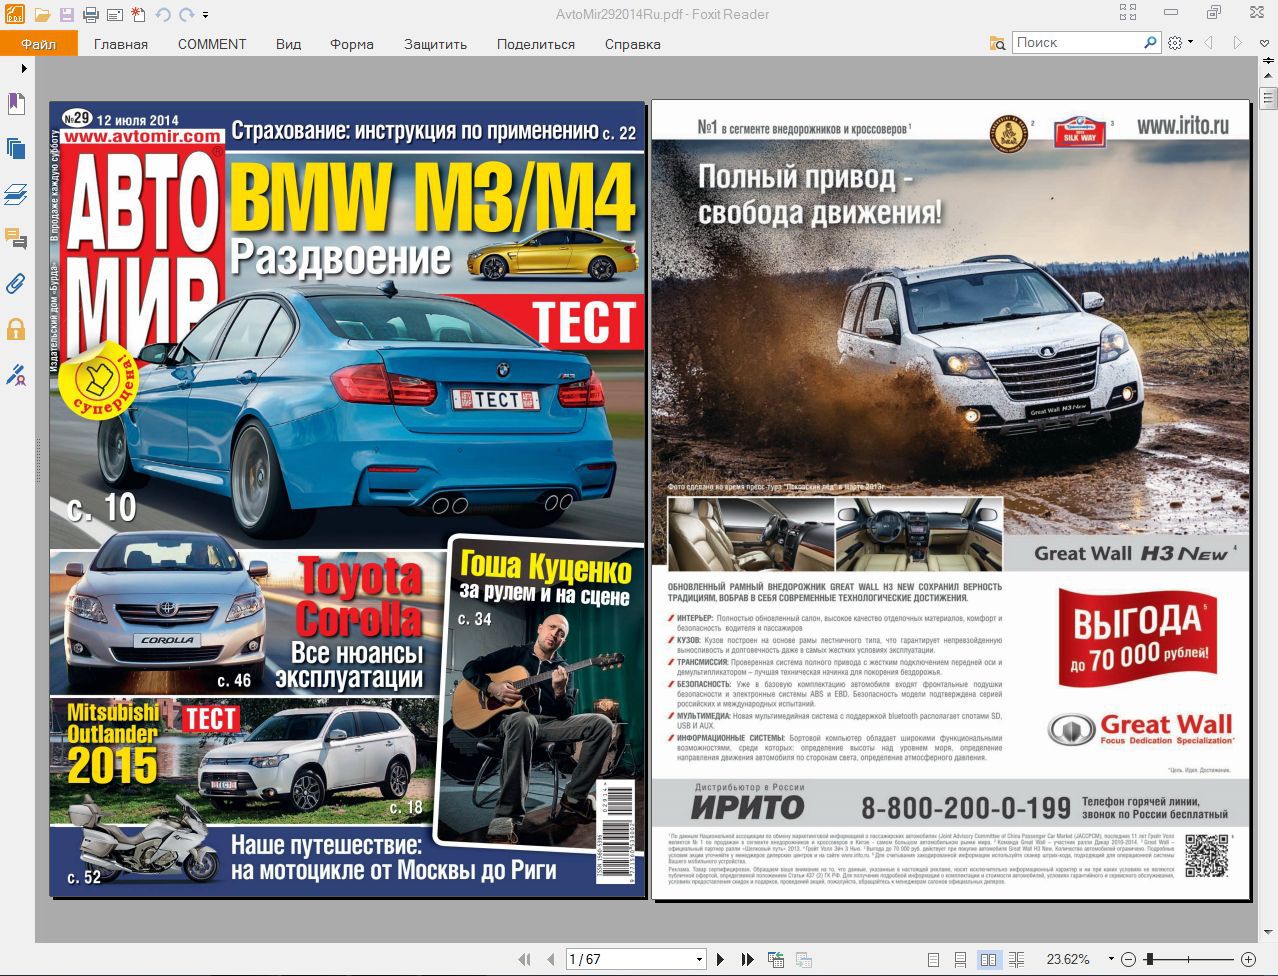Toggle fullscreen mode in the title bar

pos(1129,13)
